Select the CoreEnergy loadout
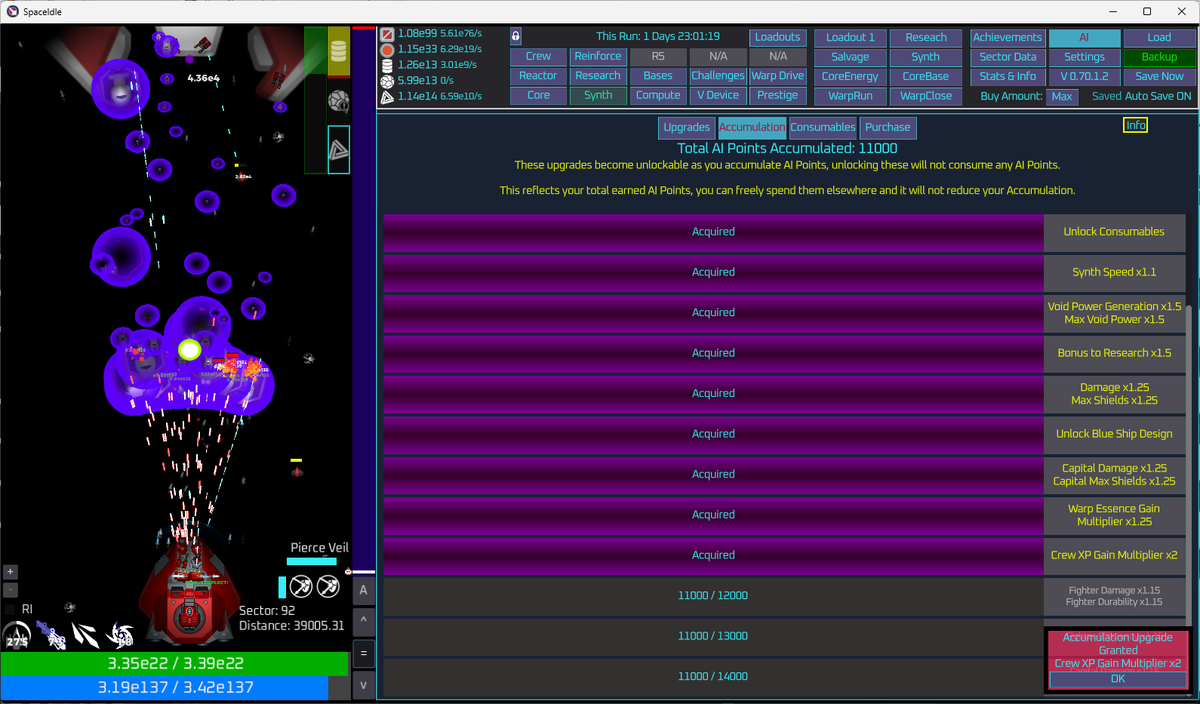The height and width of the screenshot is (704, 1200). click(x=850, y=77)
